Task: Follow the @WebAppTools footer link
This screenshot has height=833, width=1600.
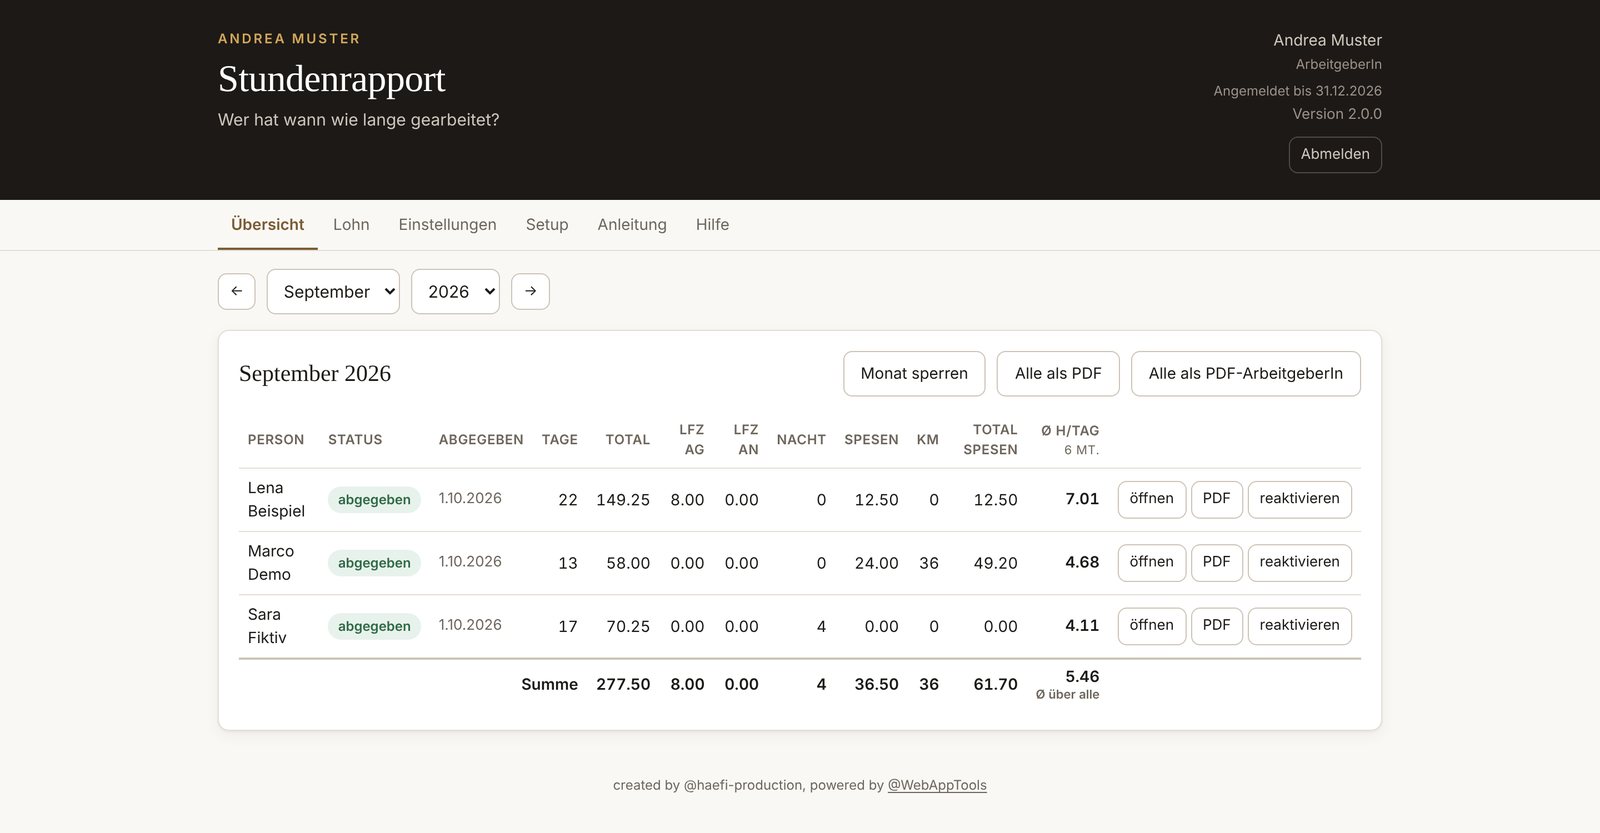Action: [937, 785]
